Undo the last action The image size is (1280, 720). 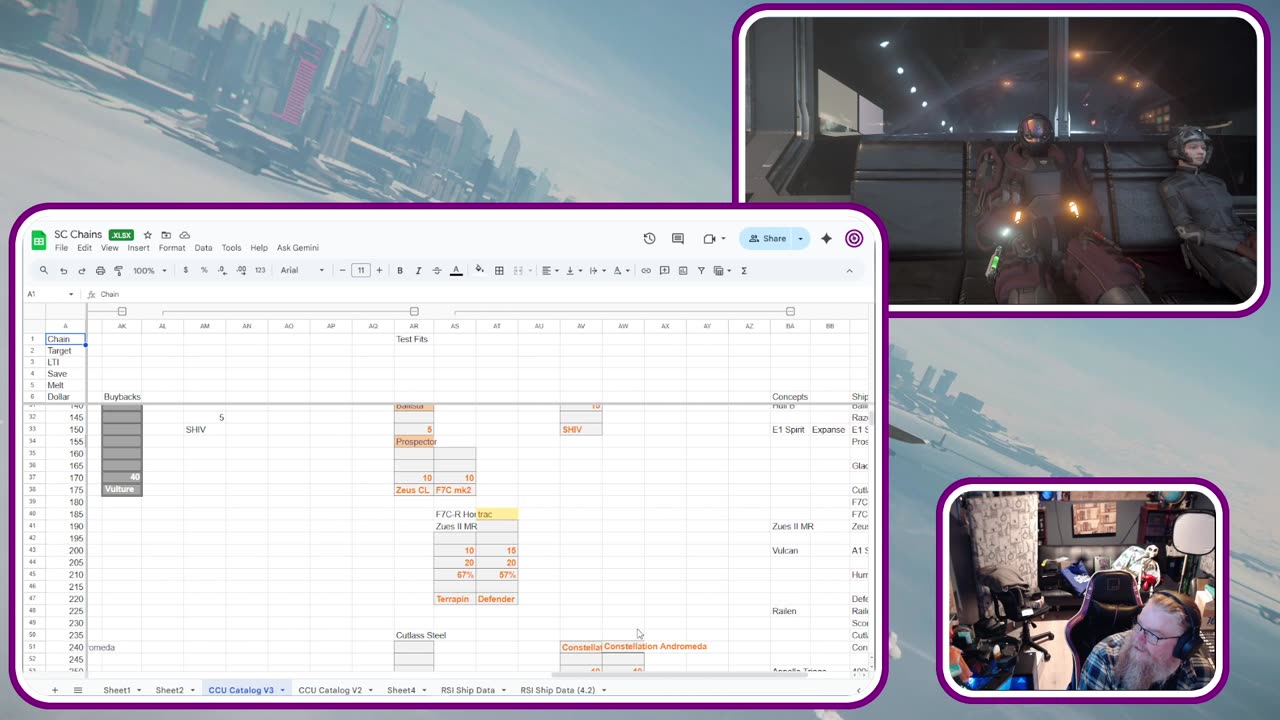point(63,271)
